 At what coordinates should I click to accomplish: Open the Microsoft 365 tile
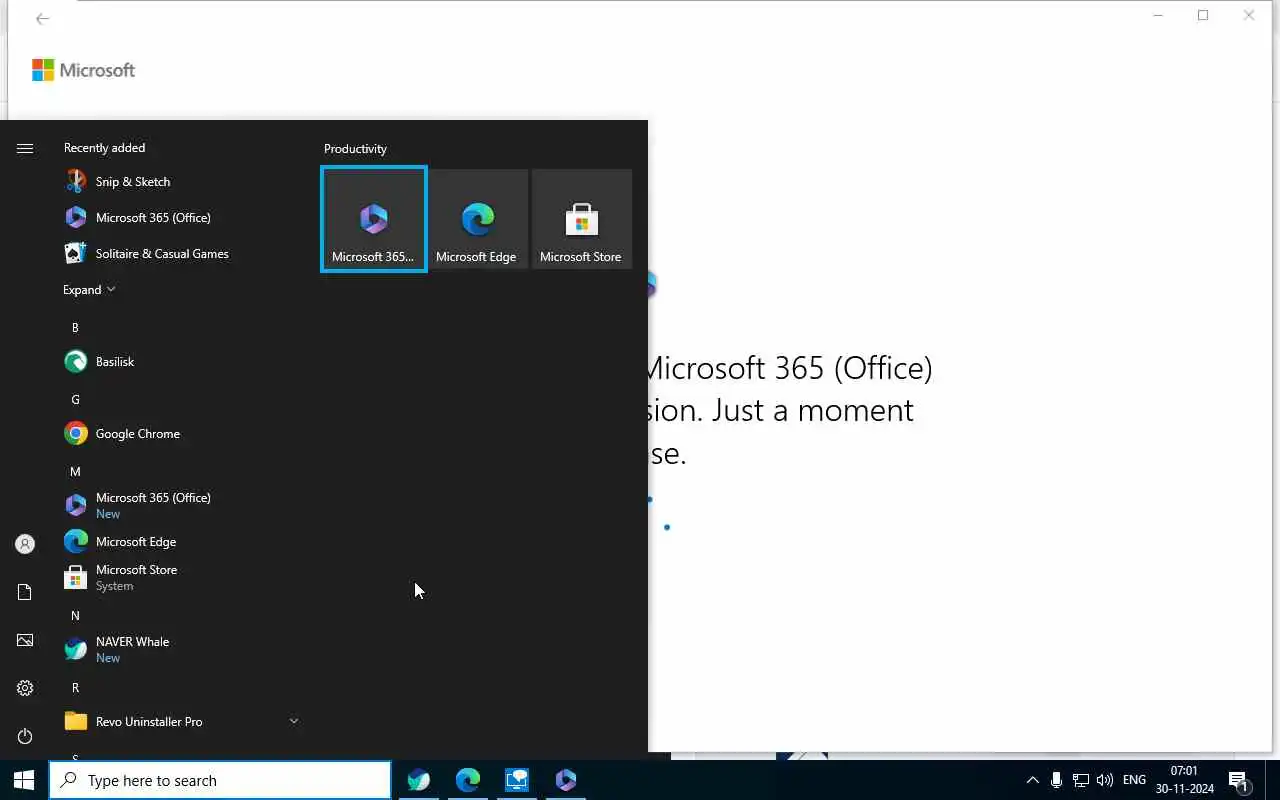click(374, 219)
